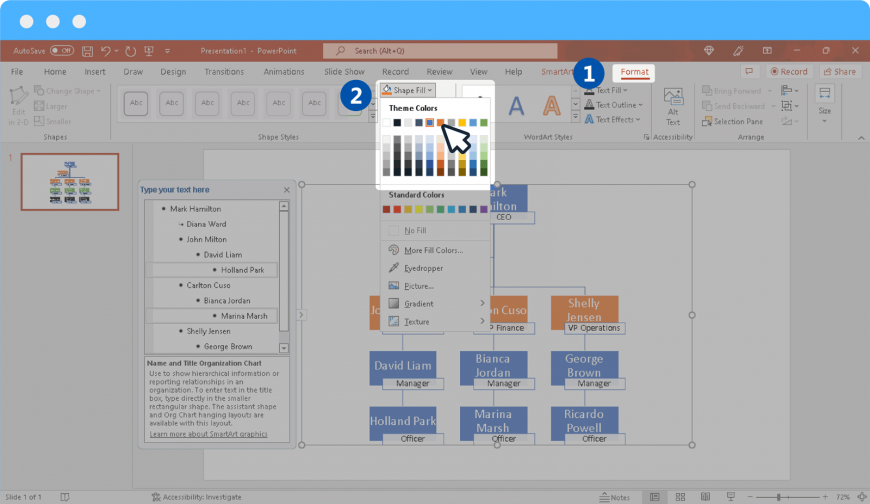
Task: Open the Selection Pane
Action: coord(732,122)
